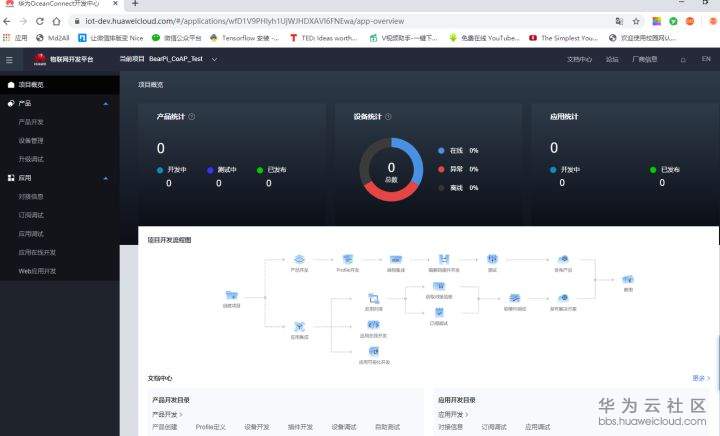Collapse the 产品 sidebar group arrow

coord(106,104)
